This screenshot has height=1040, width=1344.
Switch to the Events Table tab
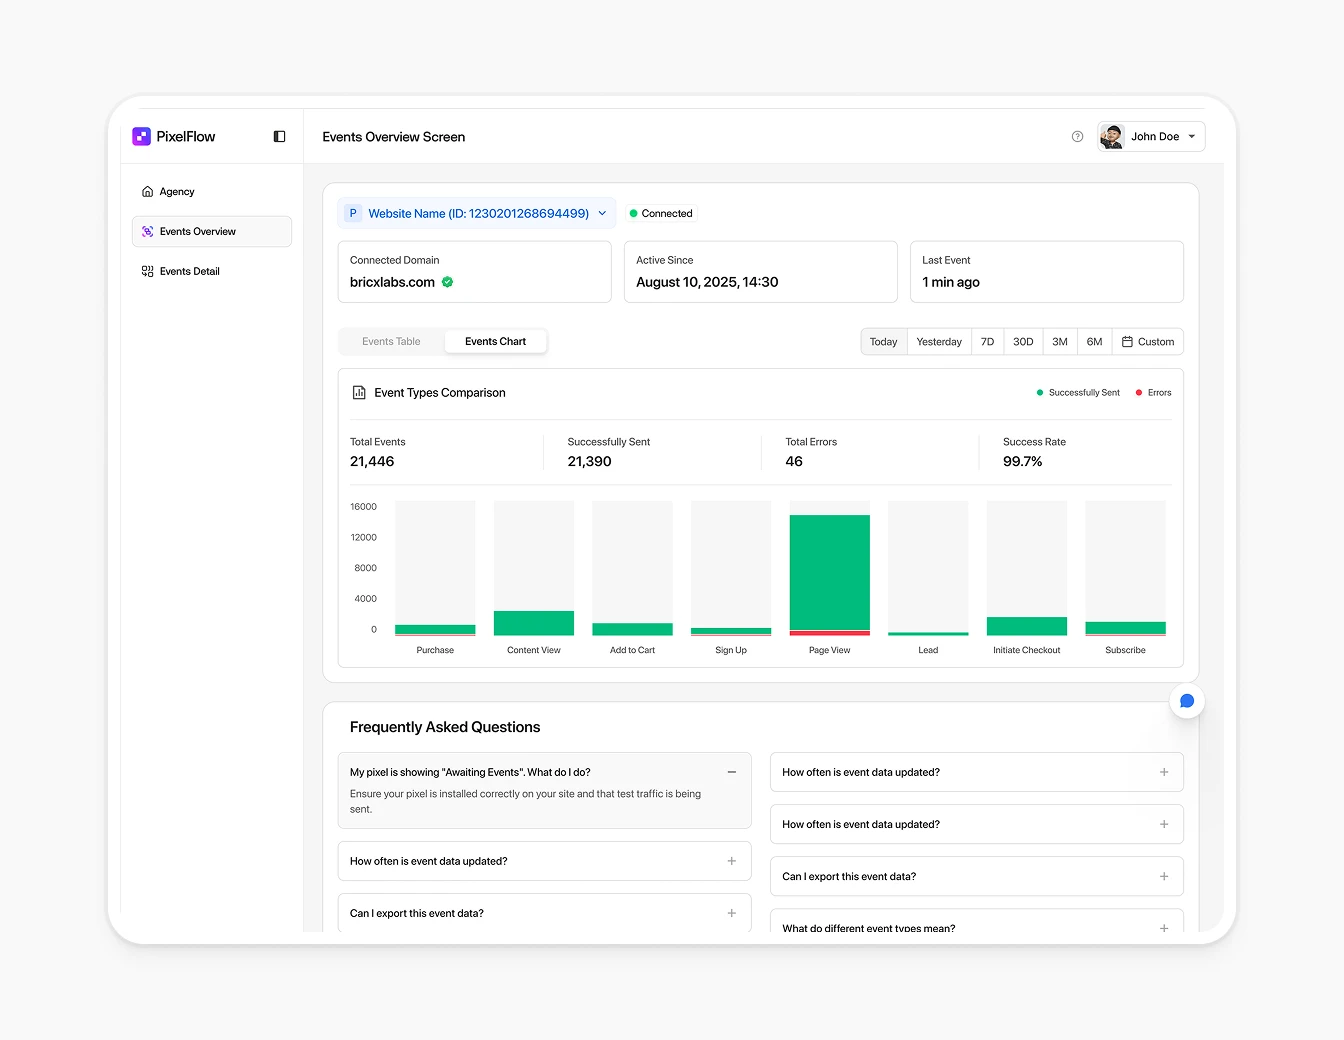391,341
